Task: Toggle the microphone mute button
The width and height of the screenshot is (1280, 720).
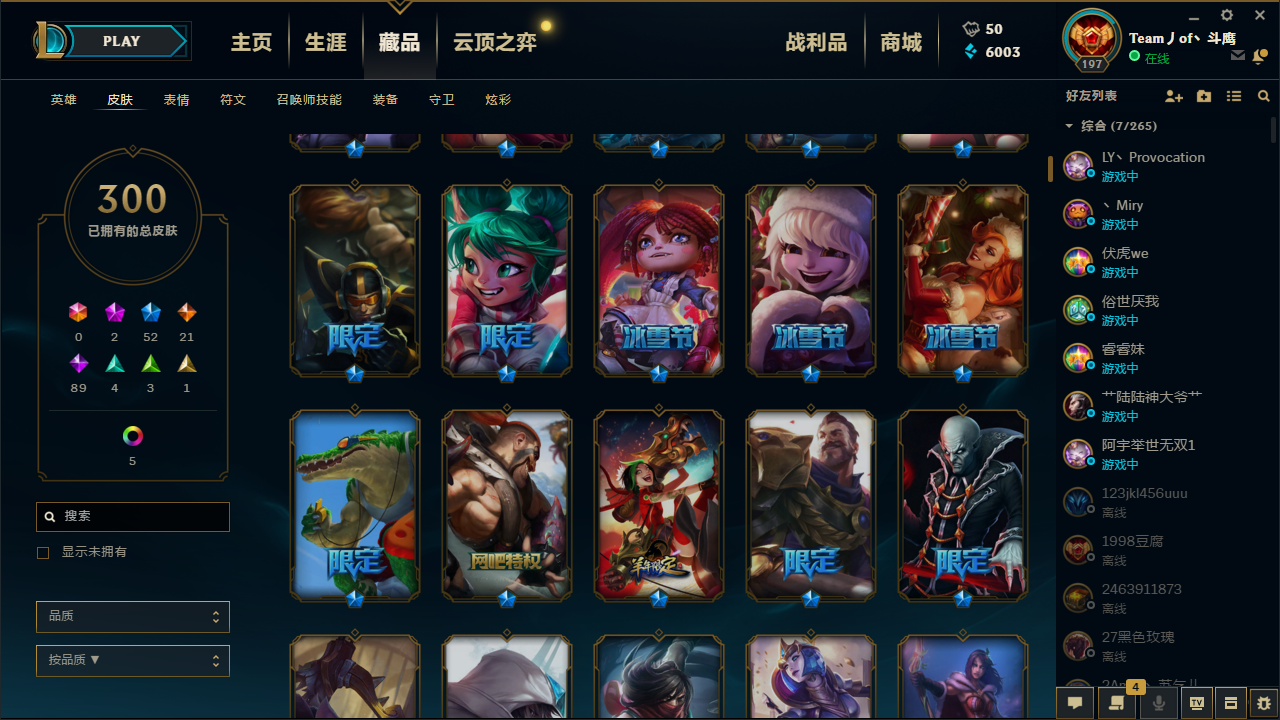Action: (x=1159, y=703)
